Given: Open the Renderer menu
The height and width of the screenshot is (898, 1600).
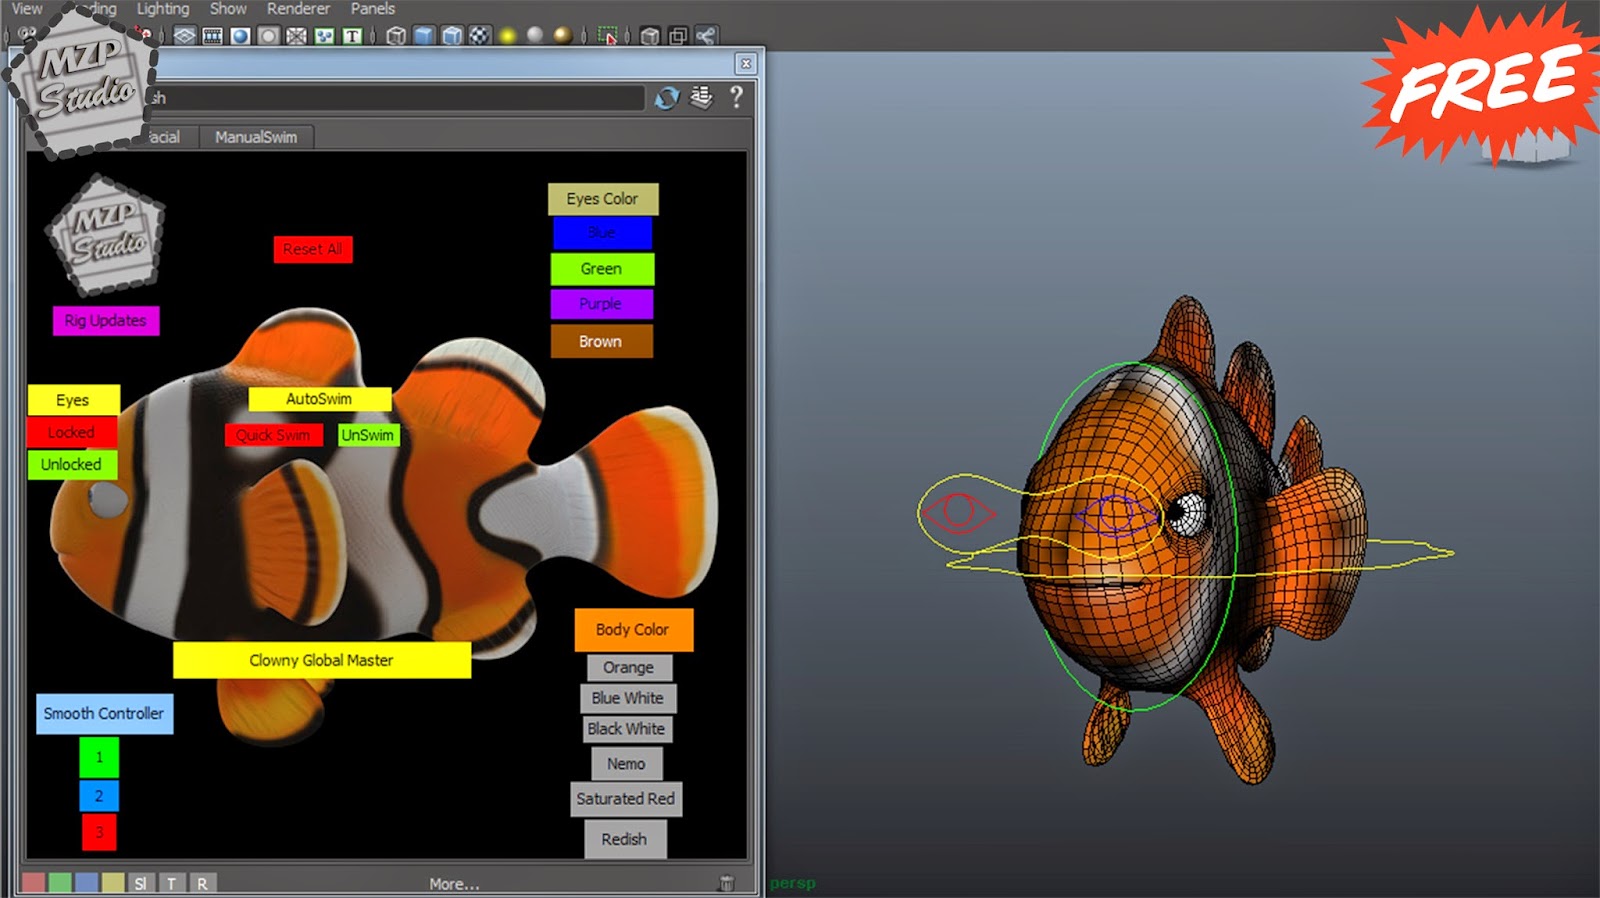Looking at the screenshot, I should coord(298,9).
